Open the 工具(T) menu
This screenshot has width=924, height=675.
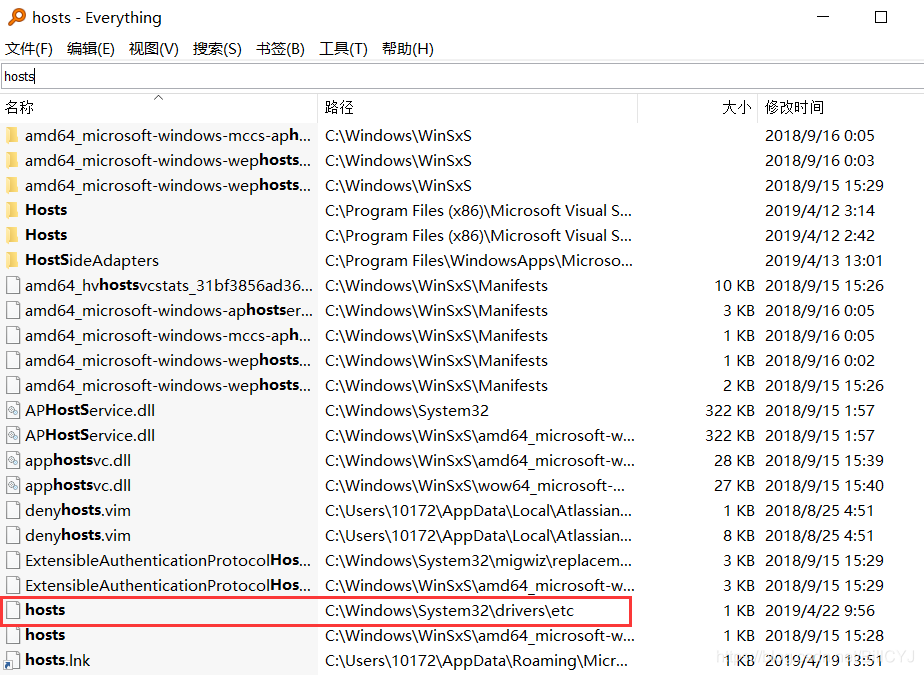pos(343,49)
